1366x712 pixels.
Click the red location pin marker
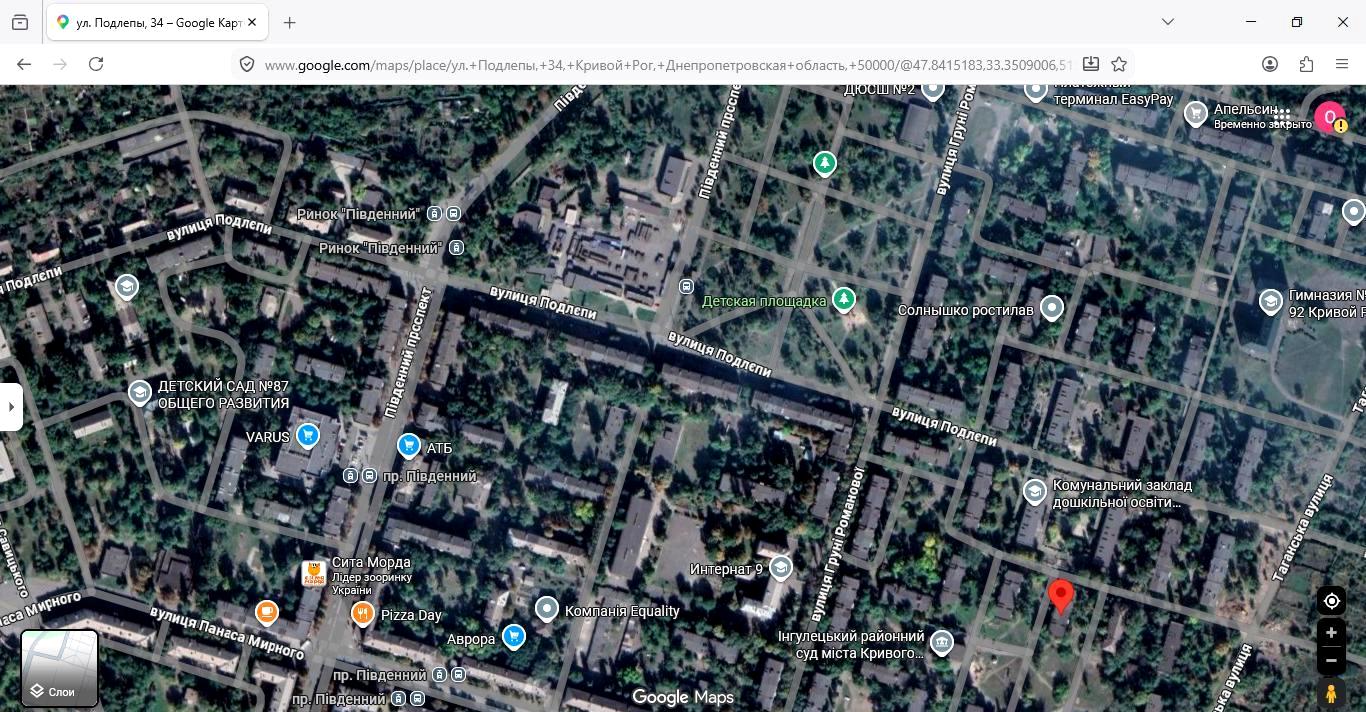[1060, 597]
